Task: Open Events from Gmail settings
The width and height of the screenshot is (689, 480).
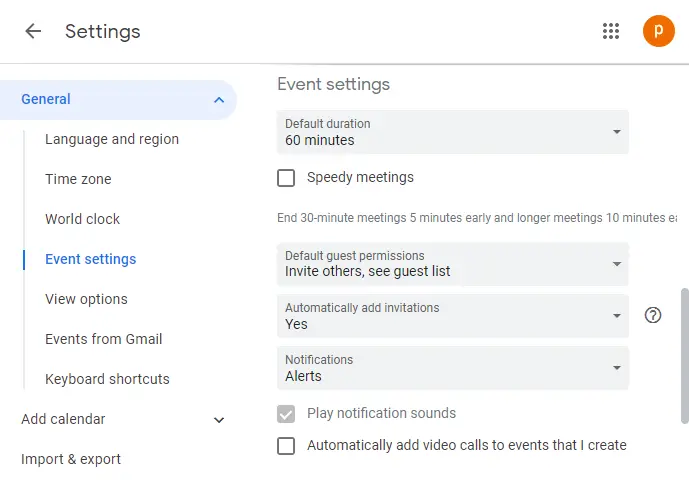Action: click(103, 339)
